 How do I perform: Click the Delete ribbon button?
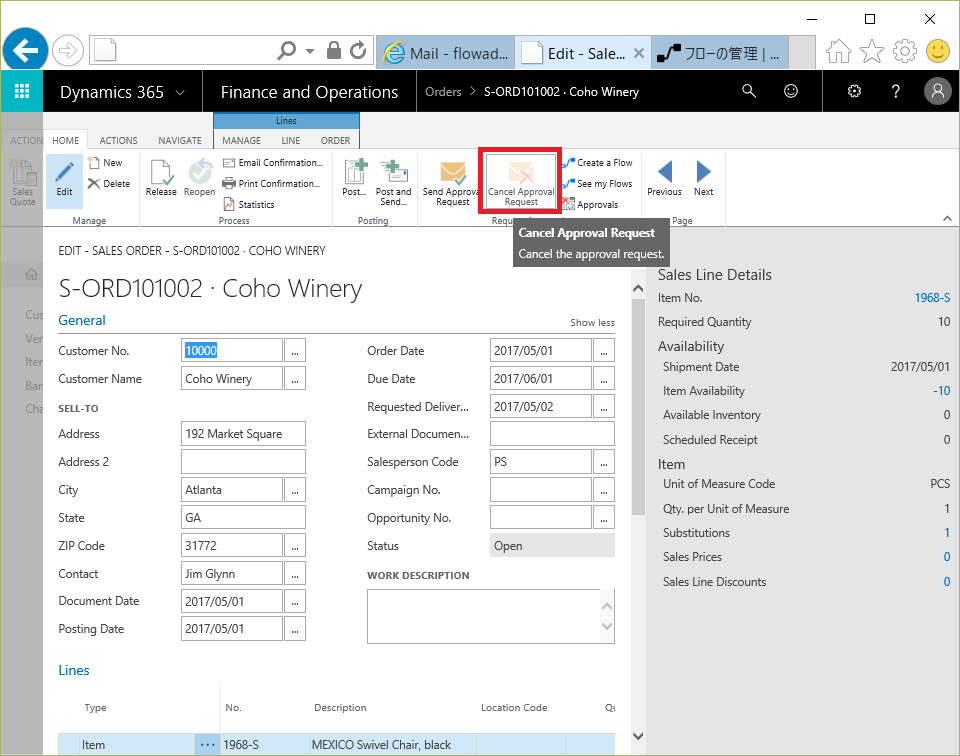[x=109, y=184]
